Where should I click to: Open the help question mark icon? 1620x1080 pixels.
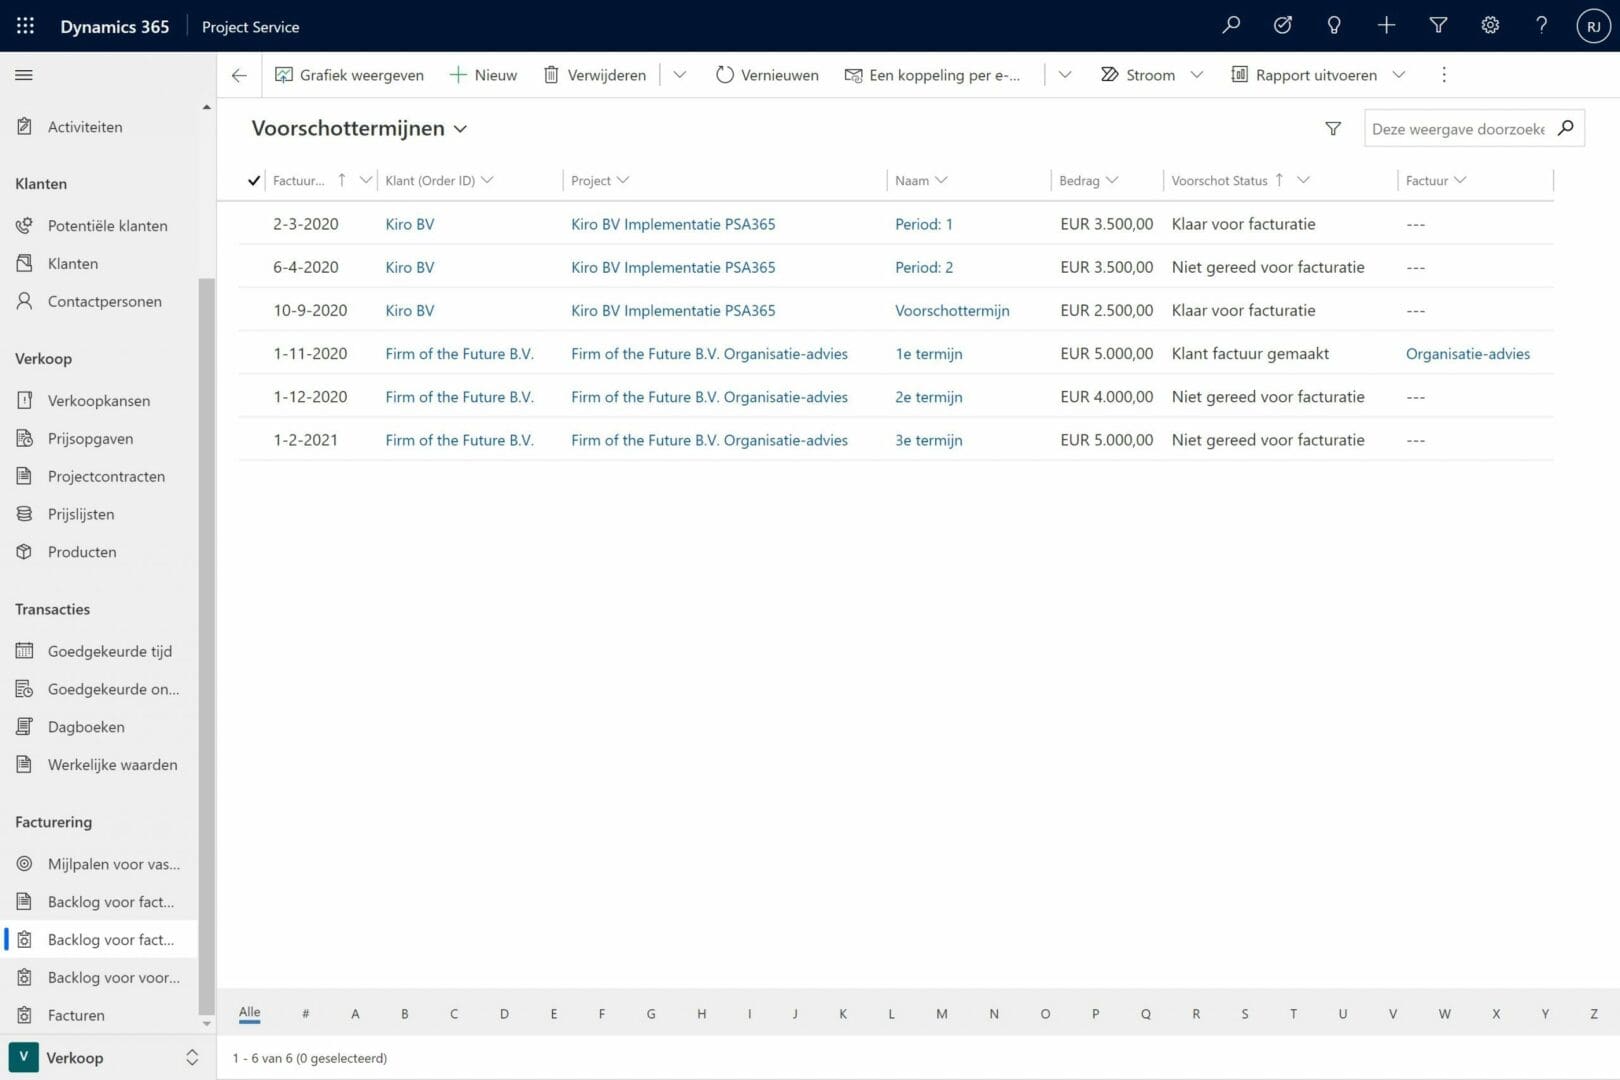tap(1541, 25)
